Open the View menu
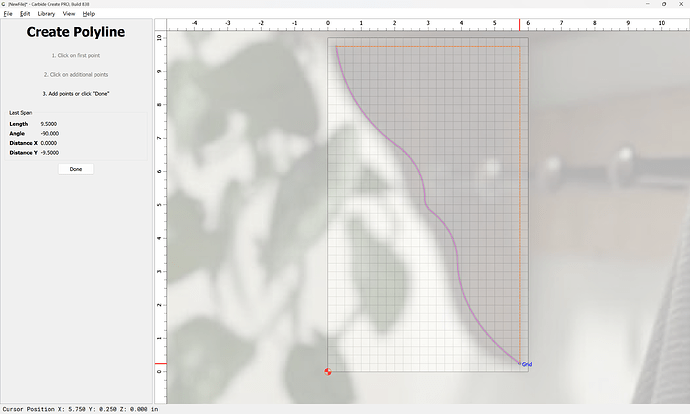This screenshot has width=690, height=414. tap(69, 14)
